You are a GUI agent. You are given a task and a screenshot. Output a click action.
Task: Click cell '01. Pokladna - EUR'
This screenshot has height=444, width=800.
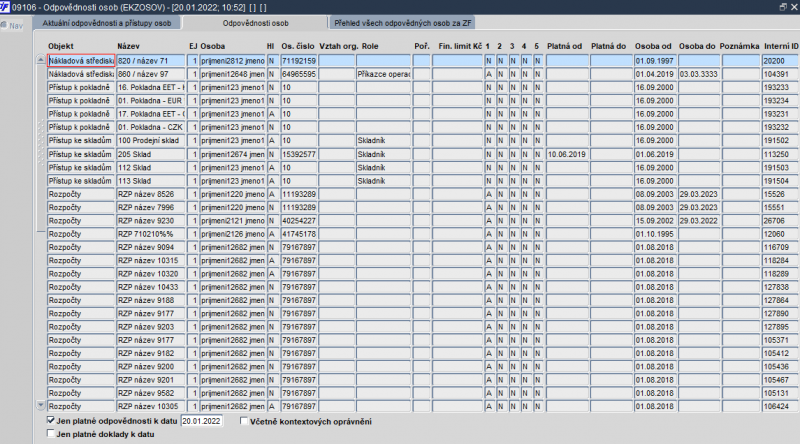click(151, 101)
